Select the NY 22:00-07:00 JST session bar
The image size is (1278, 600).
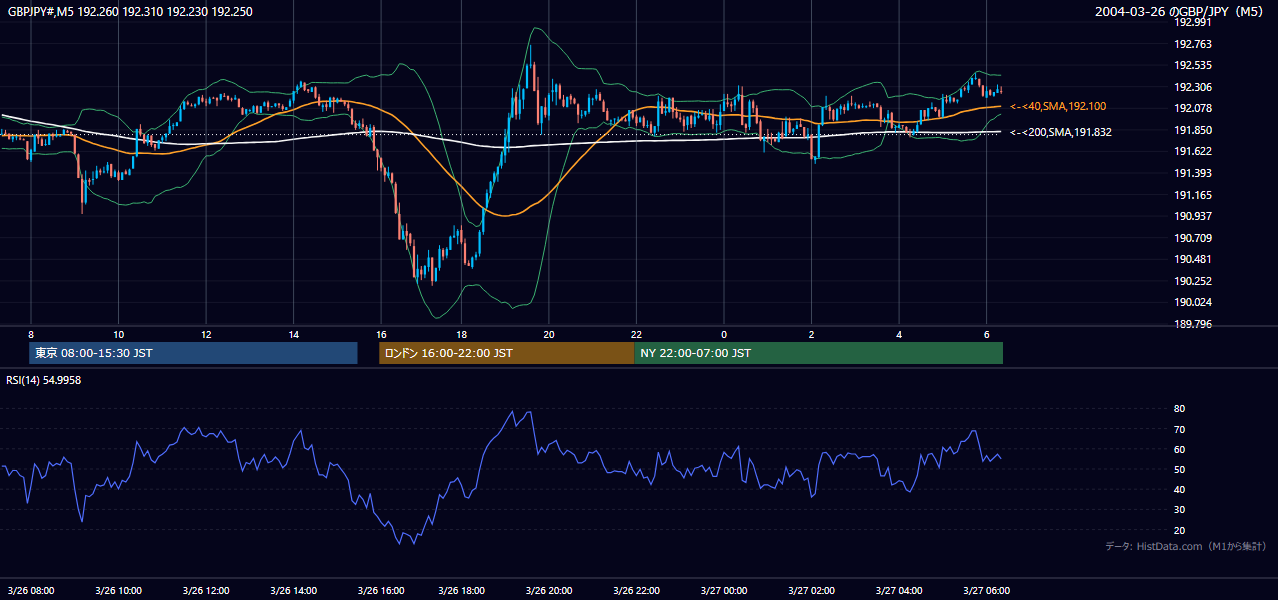(818, 353)
